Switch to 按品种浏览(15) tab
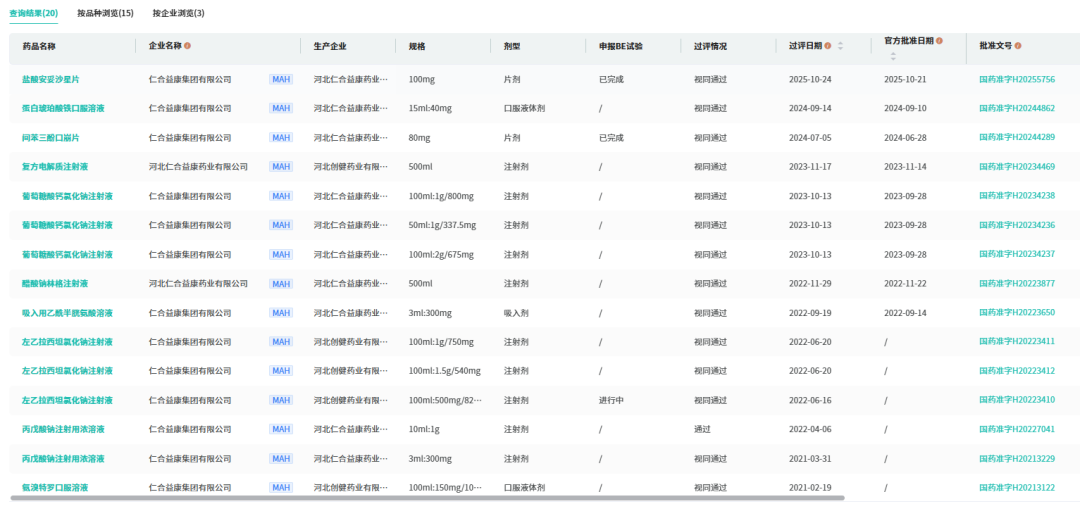 pyautogui.click(x=105, y=13)
